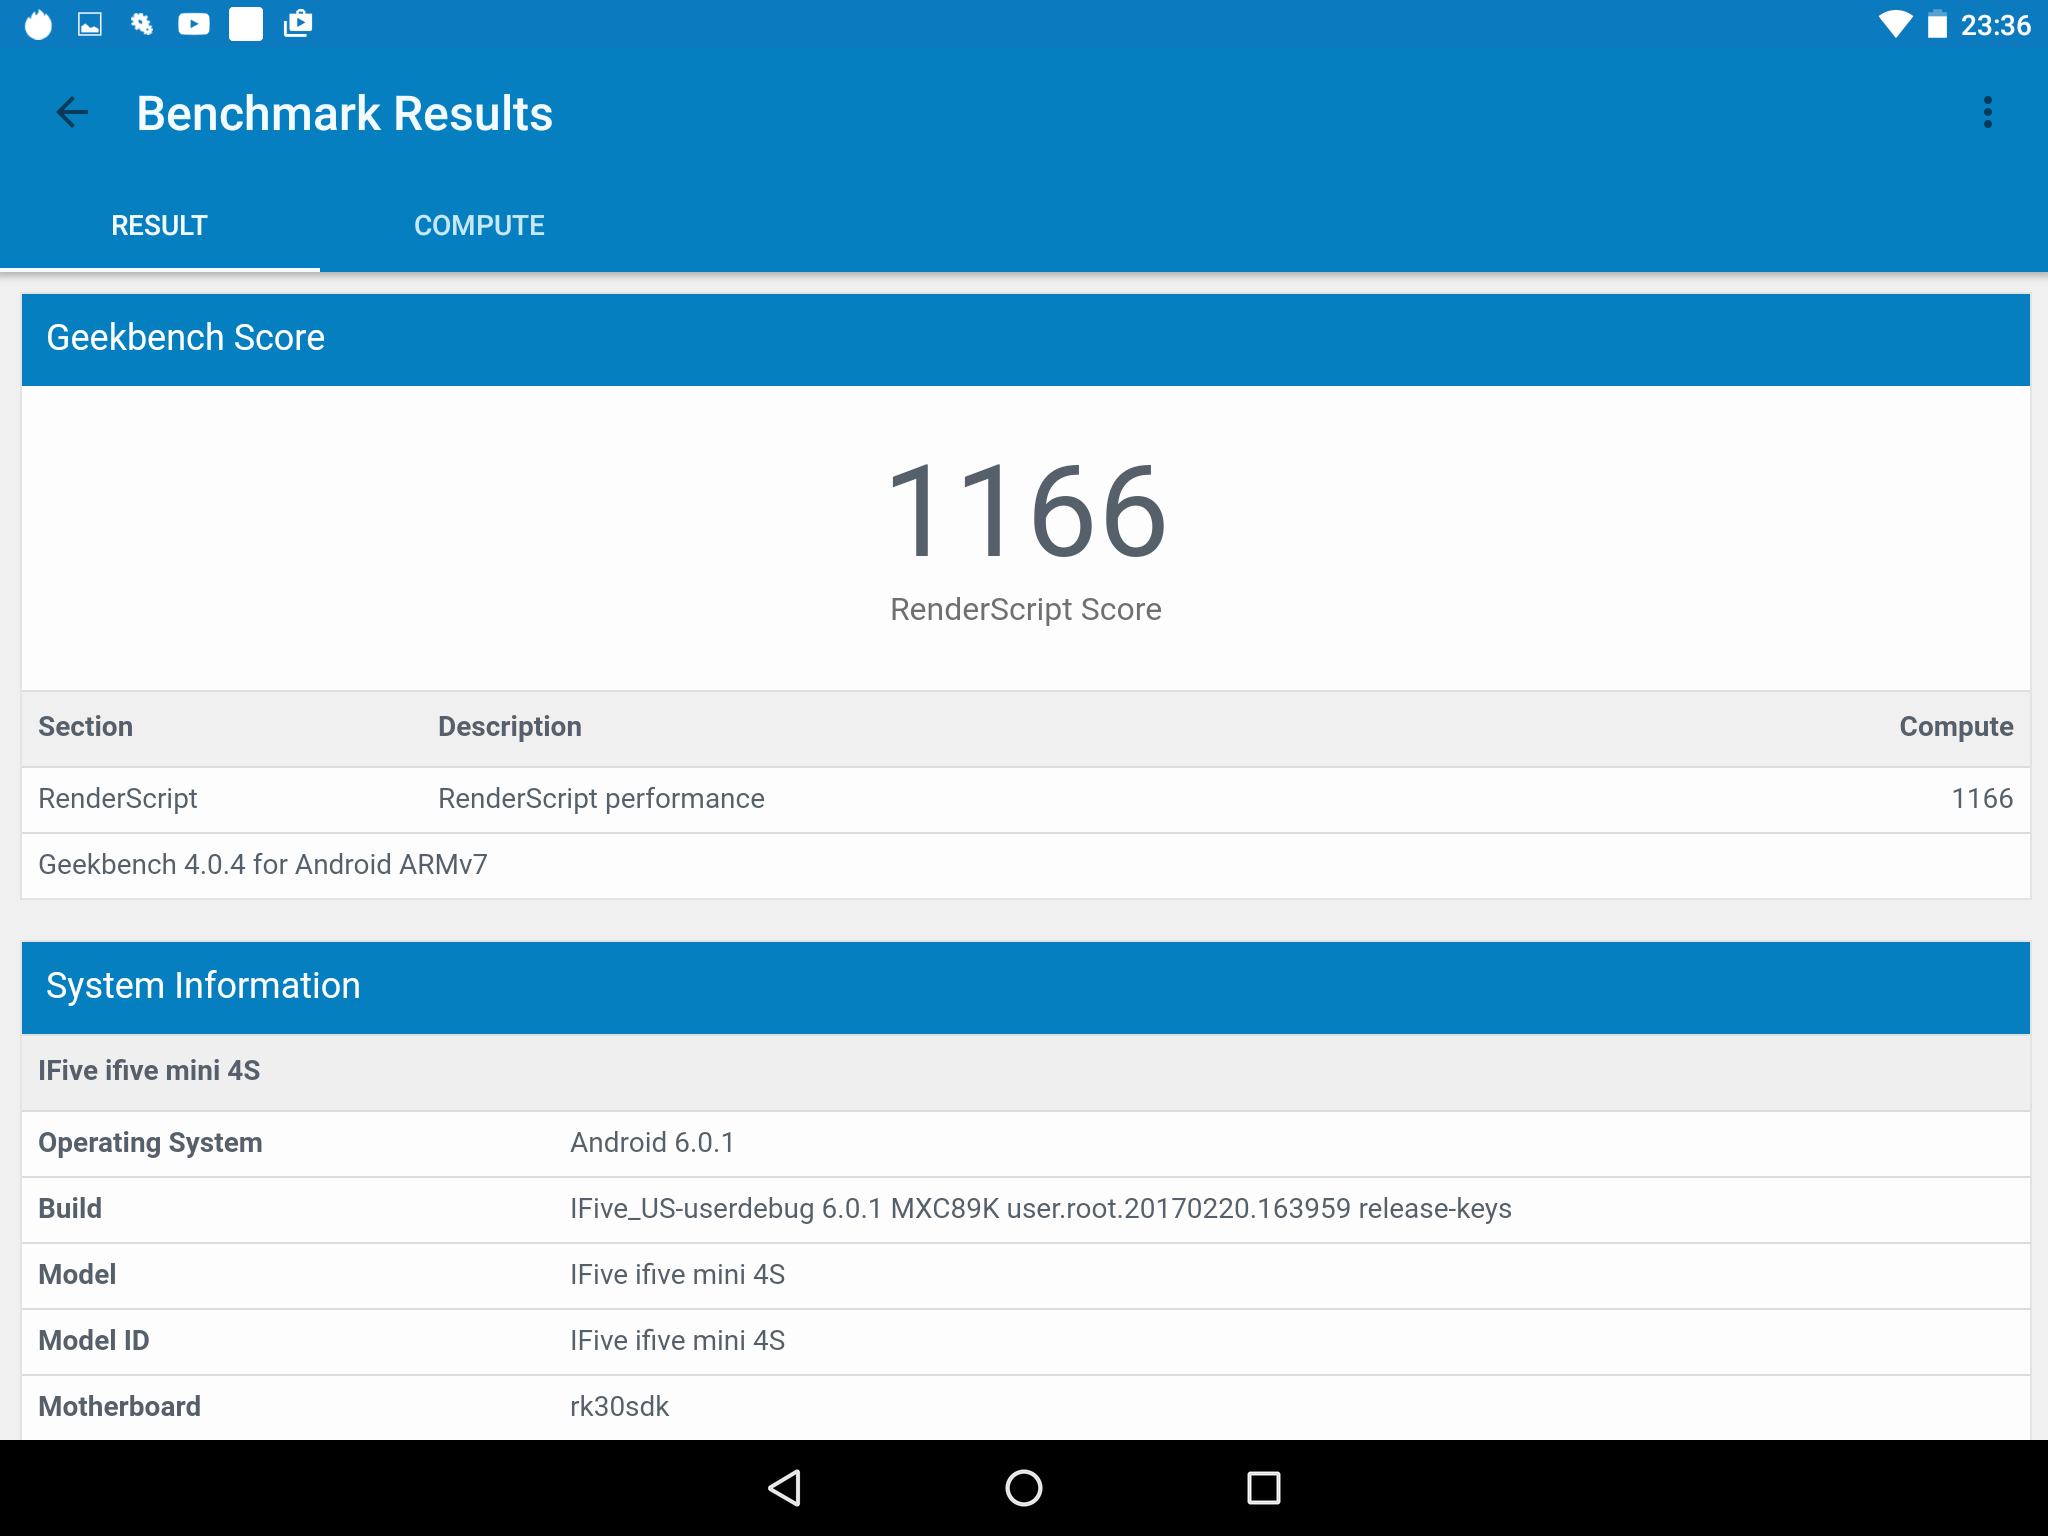Tap the large 1166 score value
This screenshot has width=2048, height=1536.
(x=1025, y=512)
